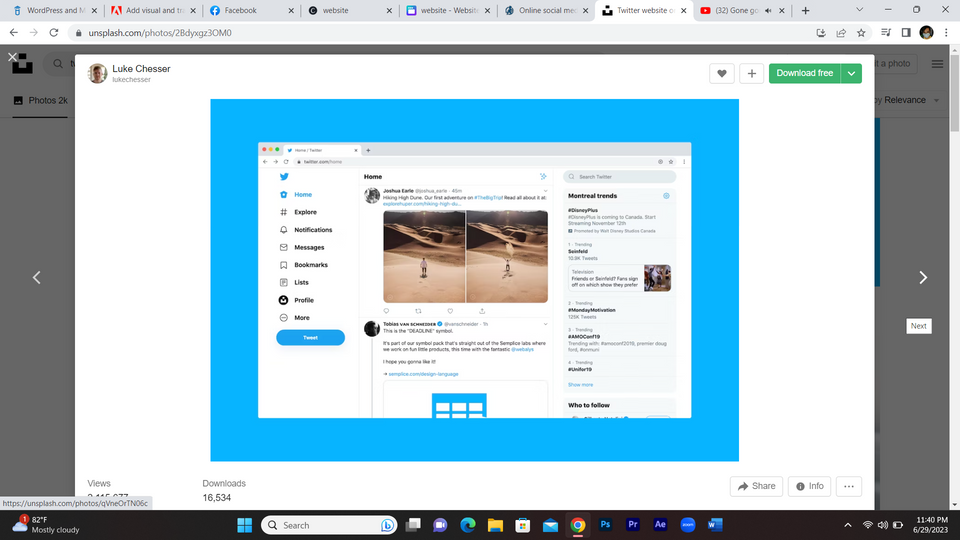Click the Twitter screenshot photo to zoom

(474, 280)
